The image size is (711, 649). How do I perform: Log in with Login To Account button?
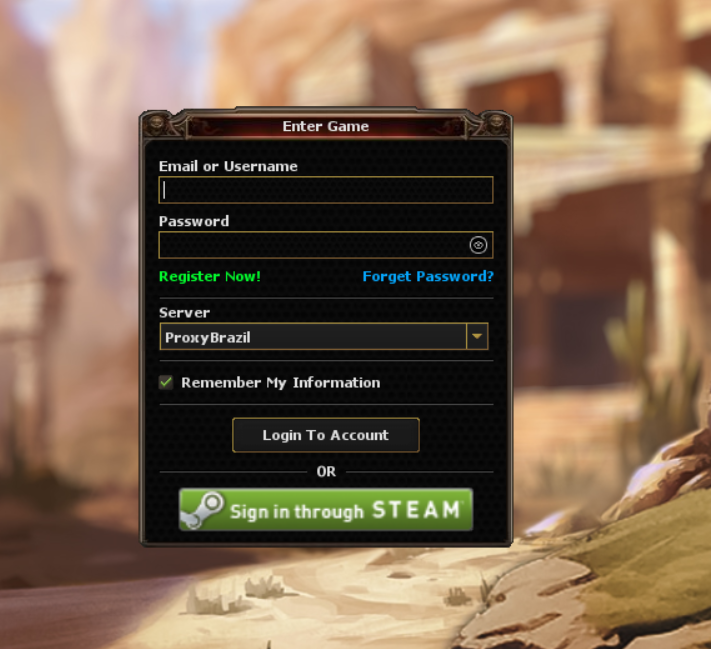coord(326,435)
